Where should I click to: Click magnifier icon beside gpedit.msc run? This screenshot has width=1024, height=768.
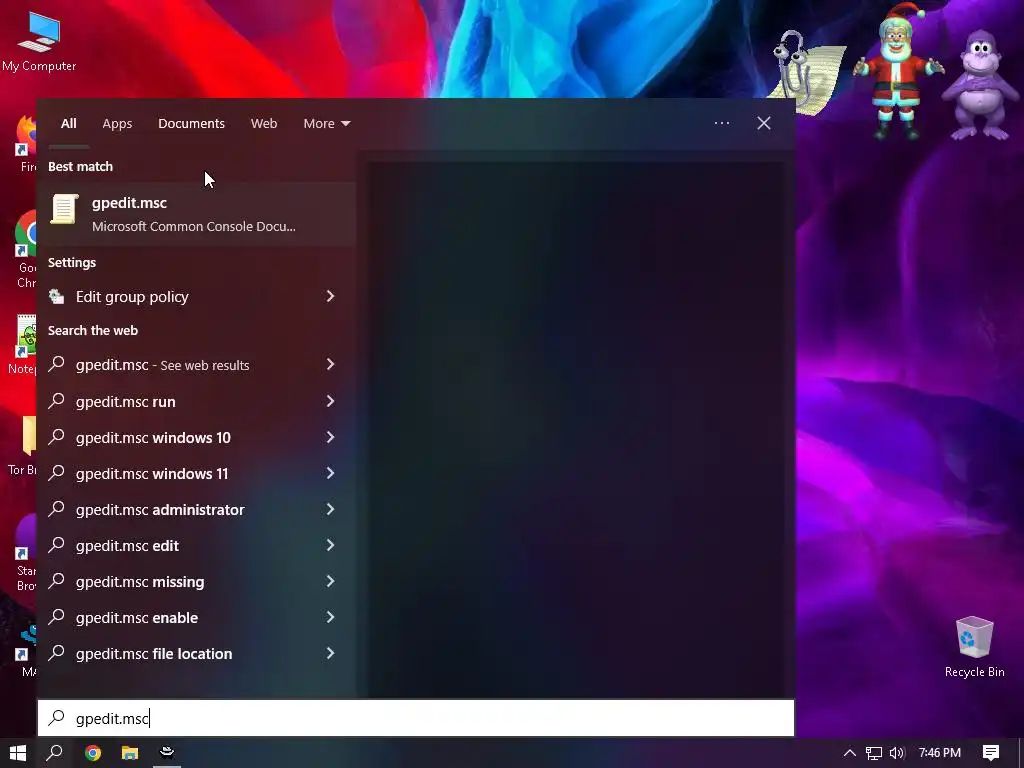click(x=57, y=400)
